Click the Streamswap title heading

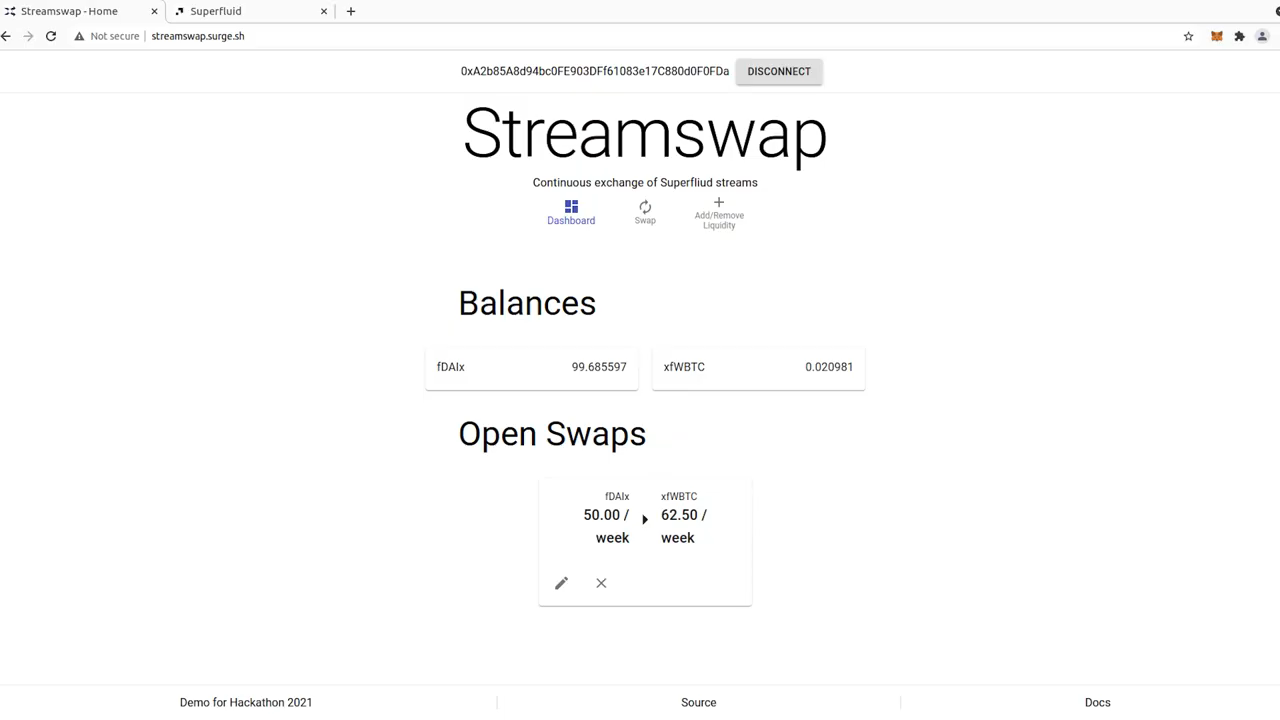point(645,134)
